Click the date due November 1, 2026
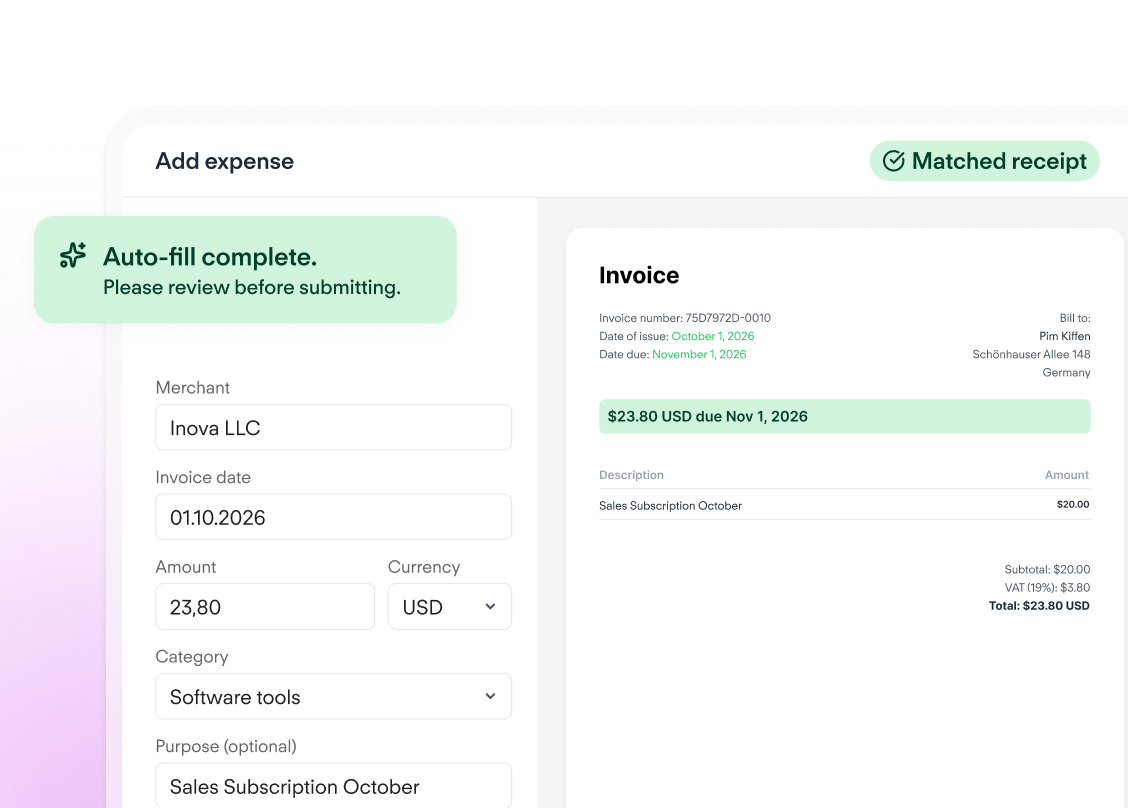The height and width of the screenshot is (808, 1128). click(x=699, y=354)
